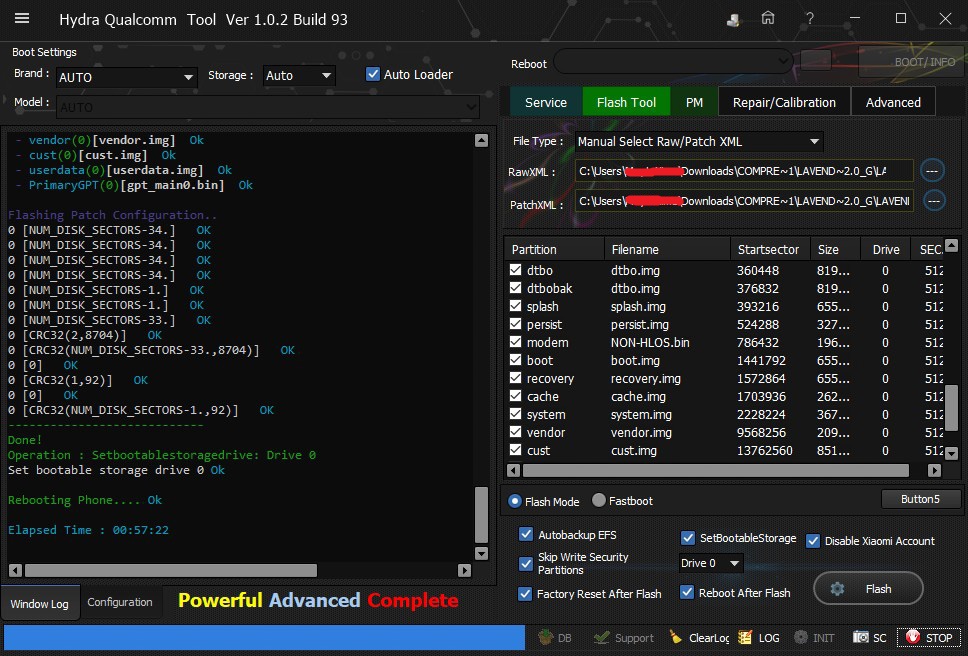Open the File Type dropdown
The height and width of the screenshot is (656, 968).
pyautogui.click(x=698, y=141)
